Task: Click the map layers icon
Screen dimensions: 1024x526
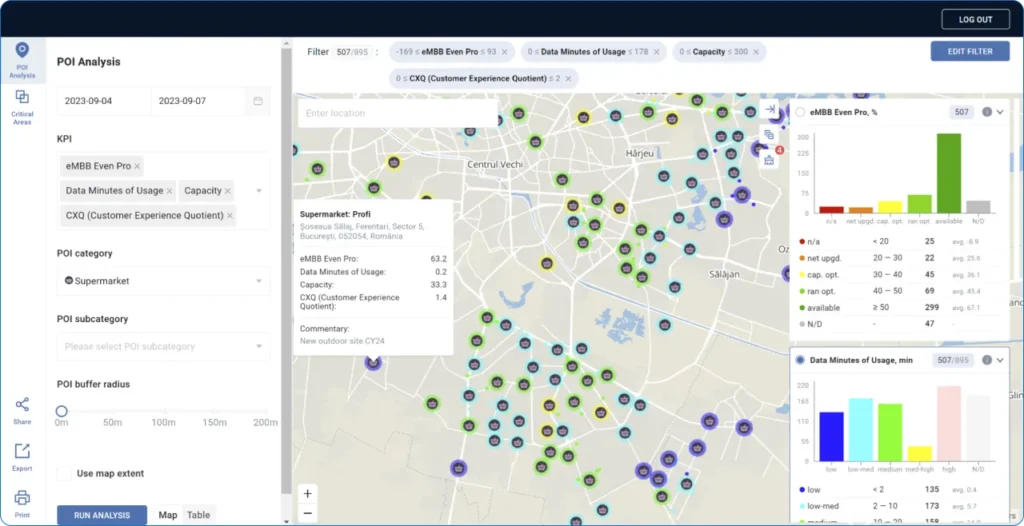Action: [769, 135]
